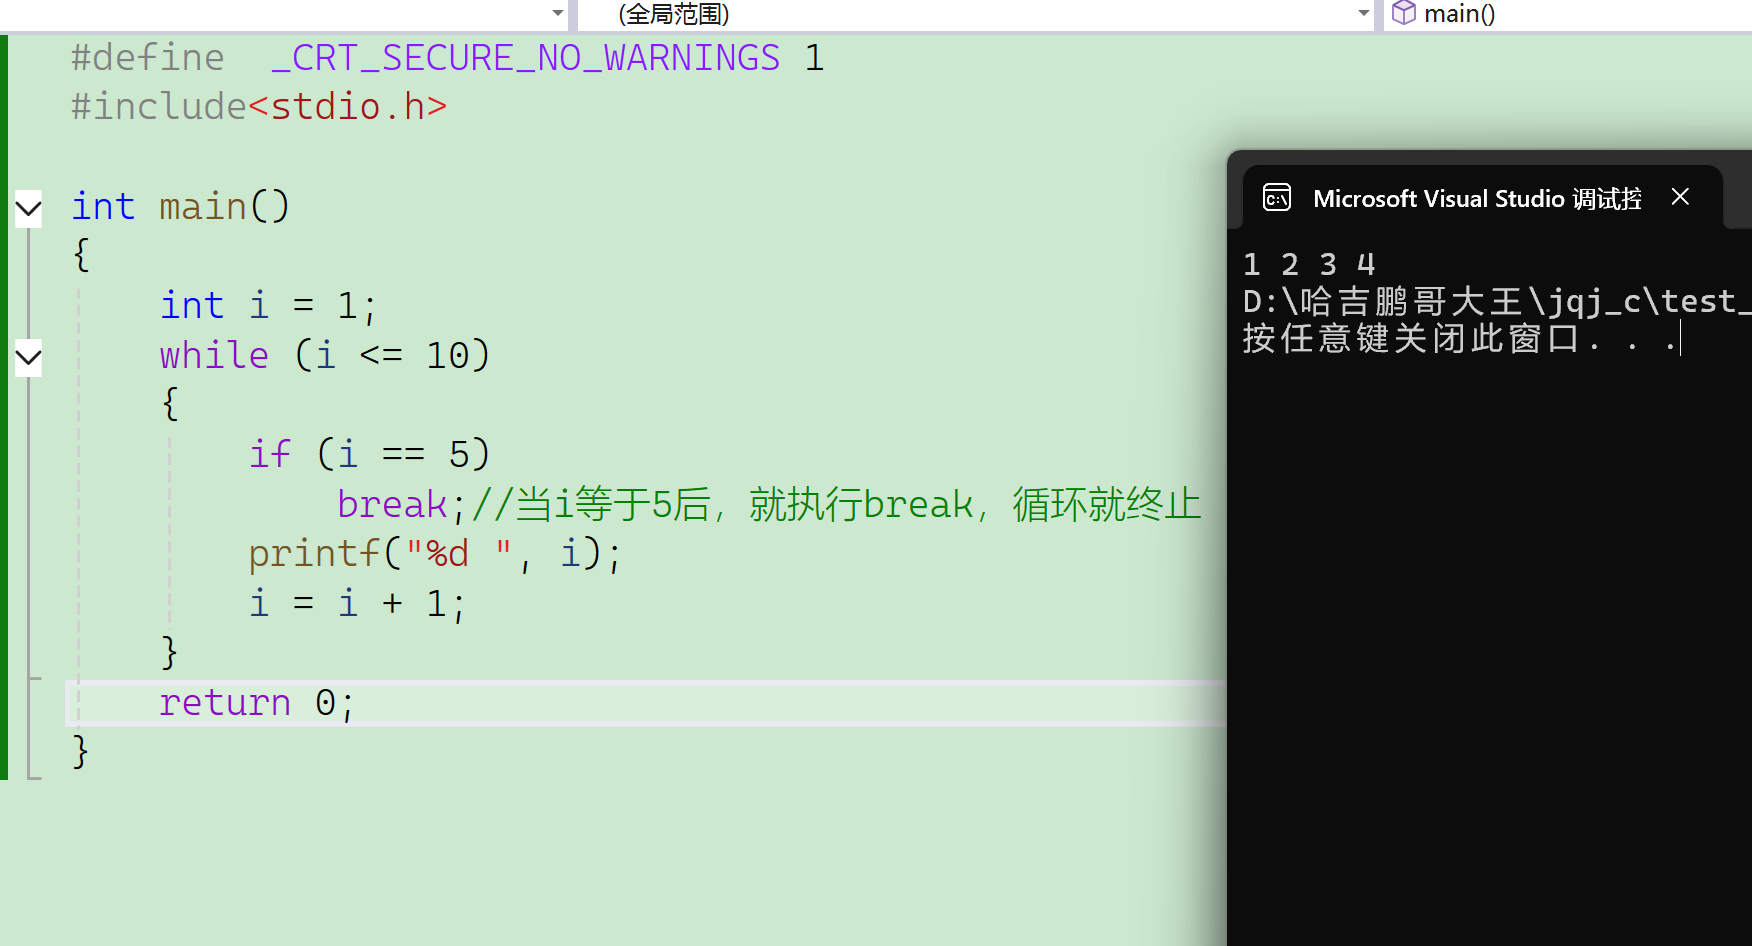Click the if (i == 5) condition
The height and width of the screenshot is (946, 1752).
click(369, 454)
